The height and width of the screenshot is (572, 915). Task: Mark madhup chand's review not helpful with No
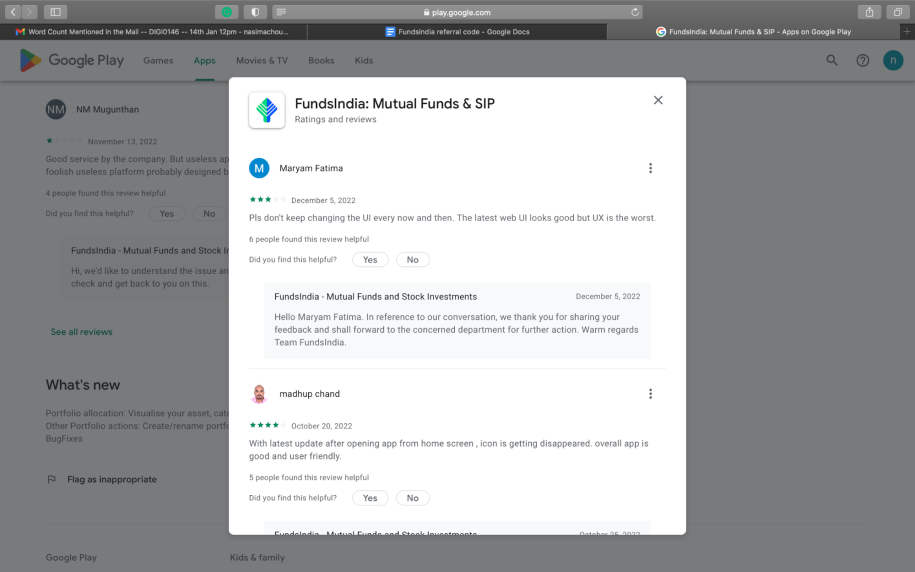tap(413, 498)
